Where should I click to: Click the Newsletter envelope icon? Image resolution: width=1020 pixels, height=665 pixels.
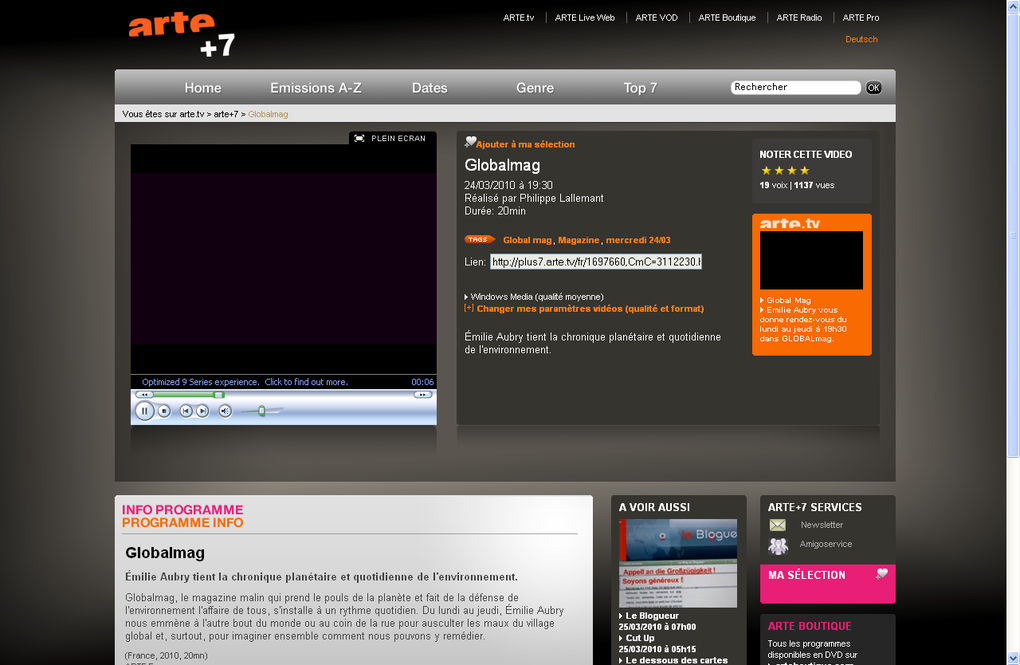click(x=777, y=525)
